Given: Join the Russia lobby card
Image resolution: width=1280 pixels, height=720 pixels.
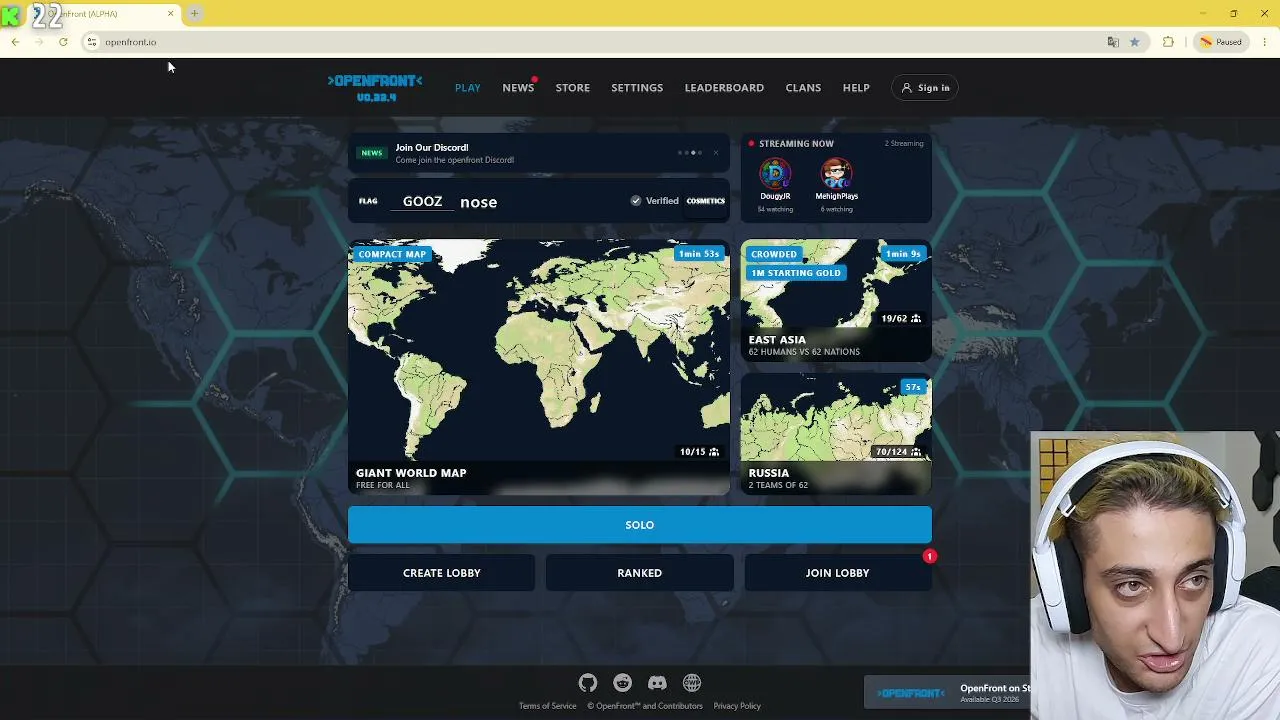Looking at the screenshot, I should 836,434.
